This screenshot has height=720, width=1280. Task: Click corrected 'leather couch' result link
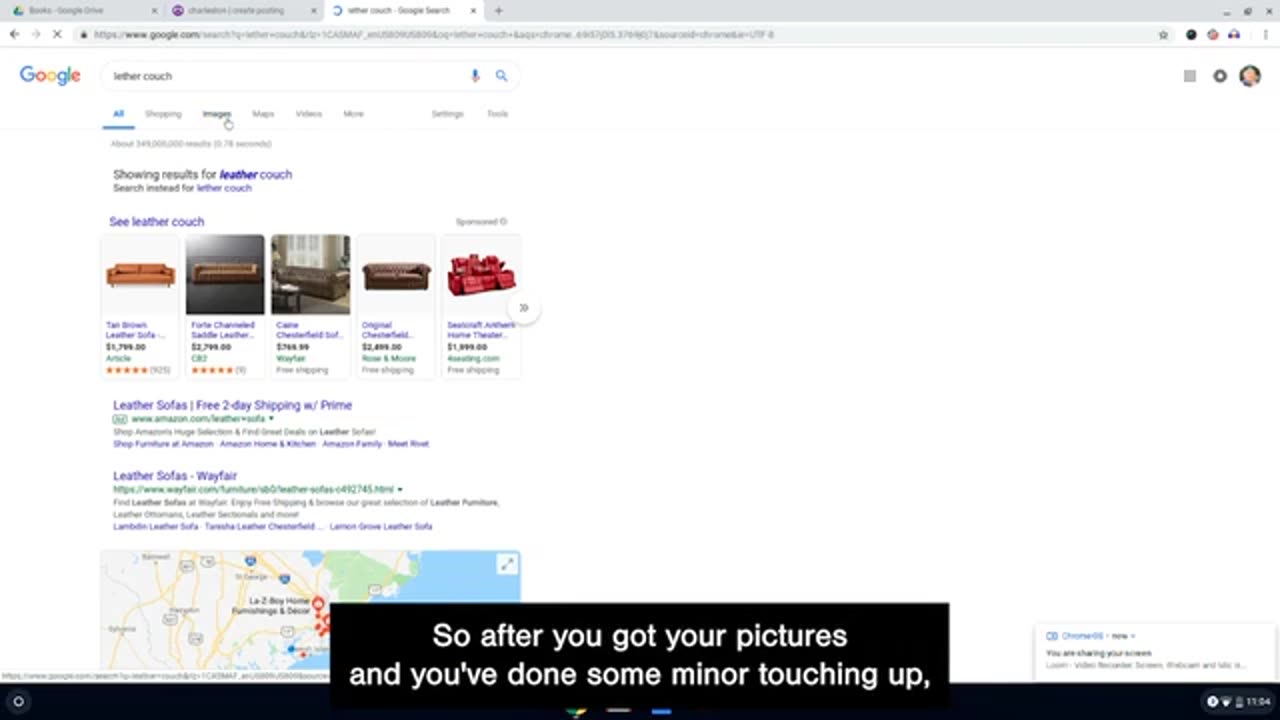[x=256, y=174]
